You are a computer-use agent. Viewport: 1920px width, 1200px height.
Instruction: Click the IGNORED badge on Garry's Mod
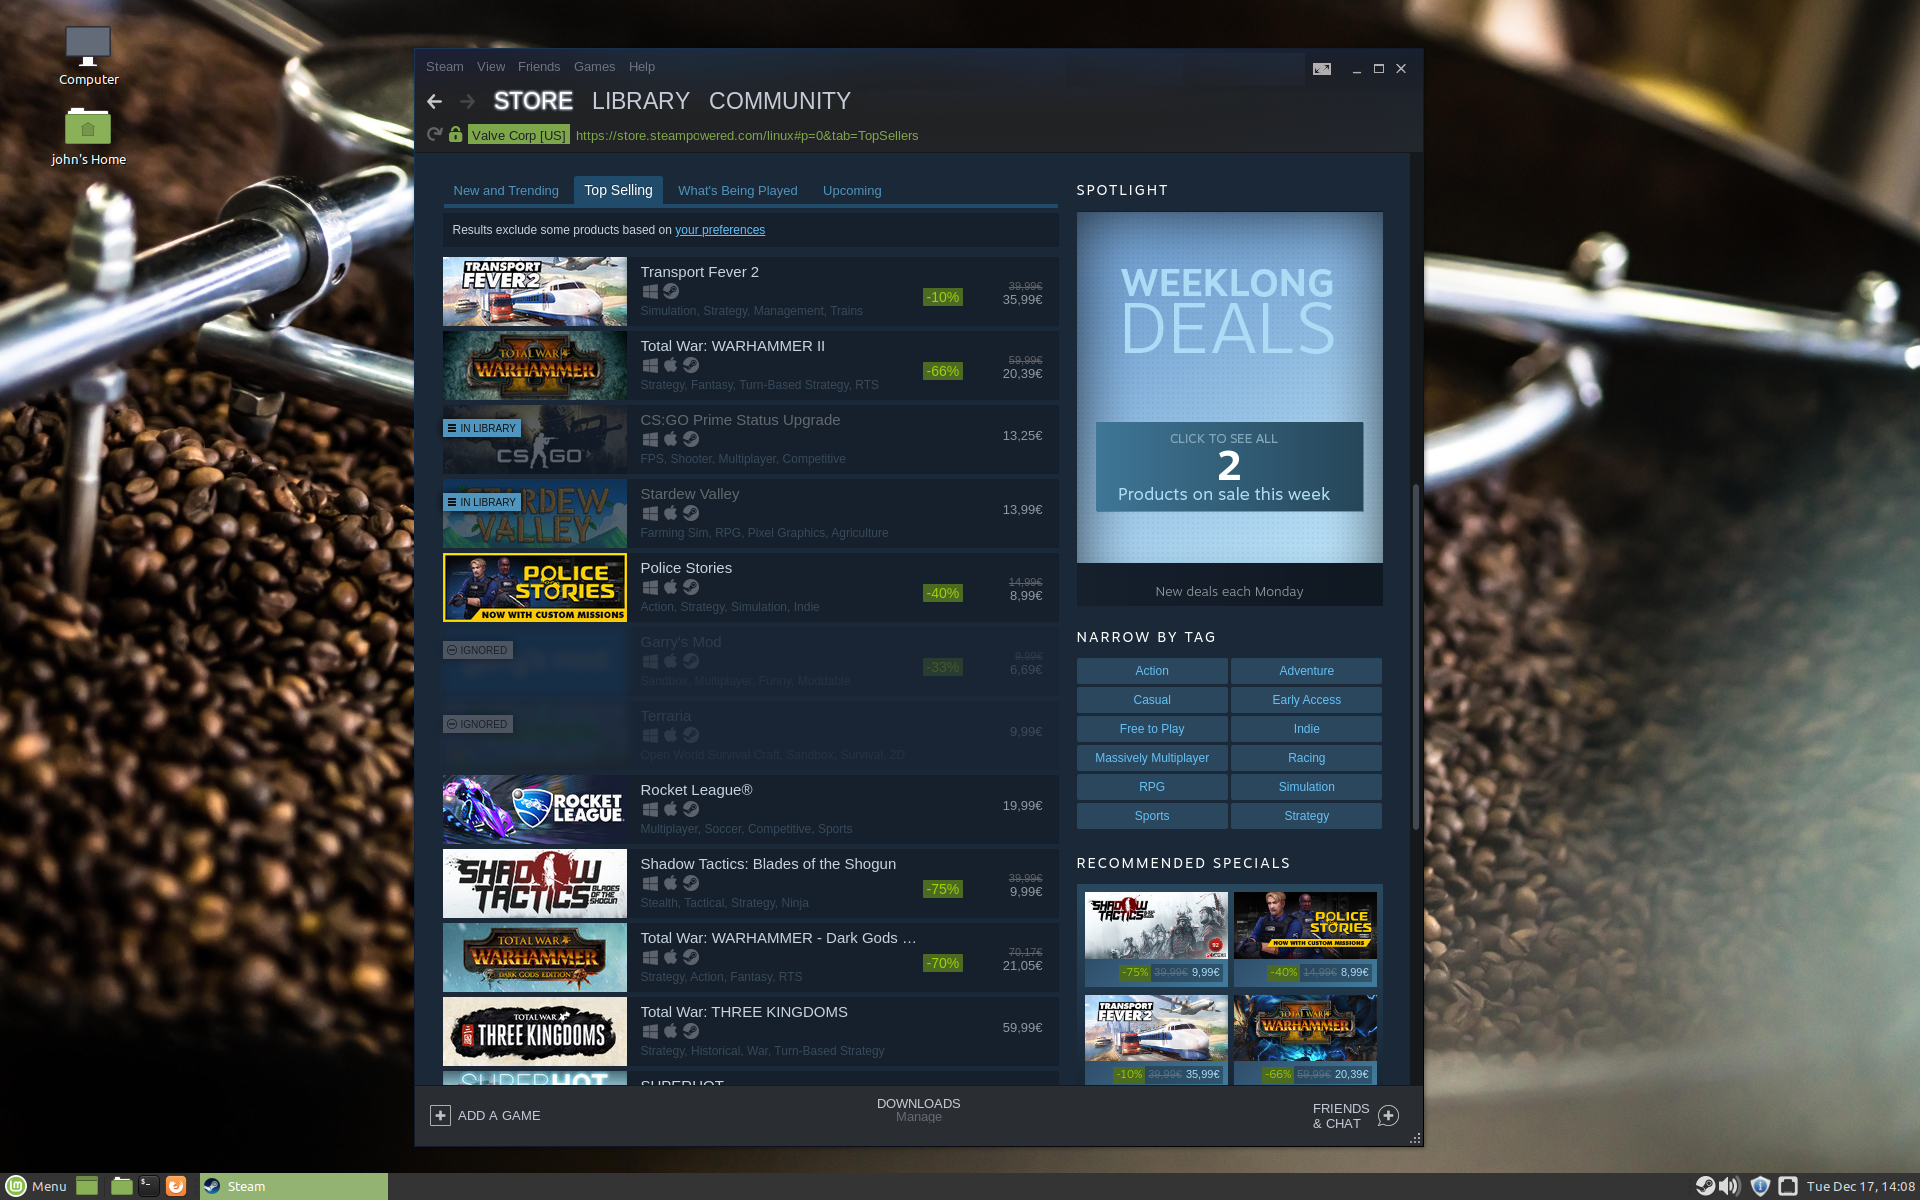477,650
